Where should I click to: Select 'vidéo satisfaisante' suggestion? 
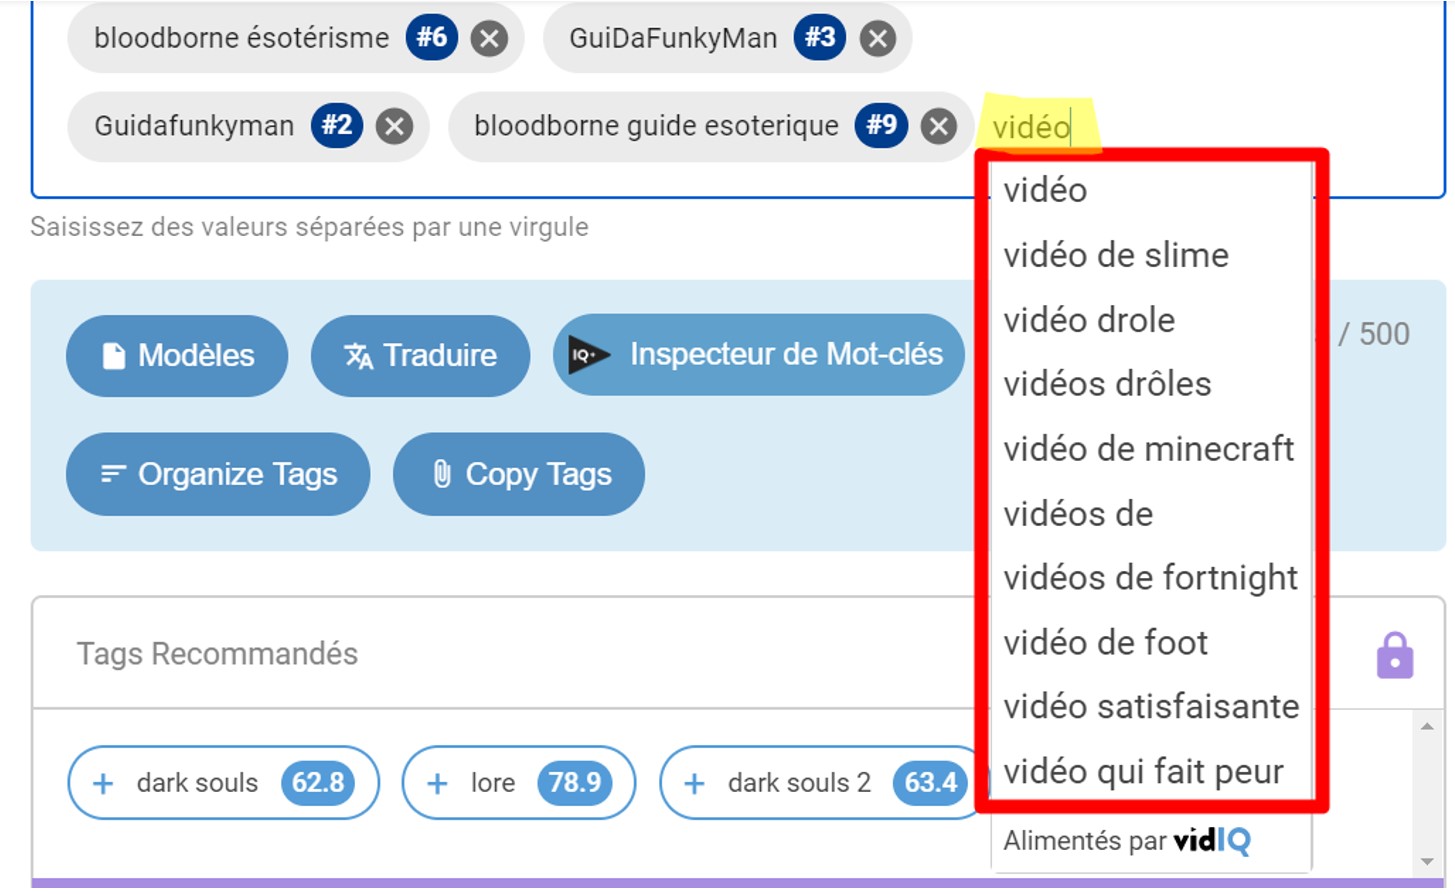point(1150,707)
